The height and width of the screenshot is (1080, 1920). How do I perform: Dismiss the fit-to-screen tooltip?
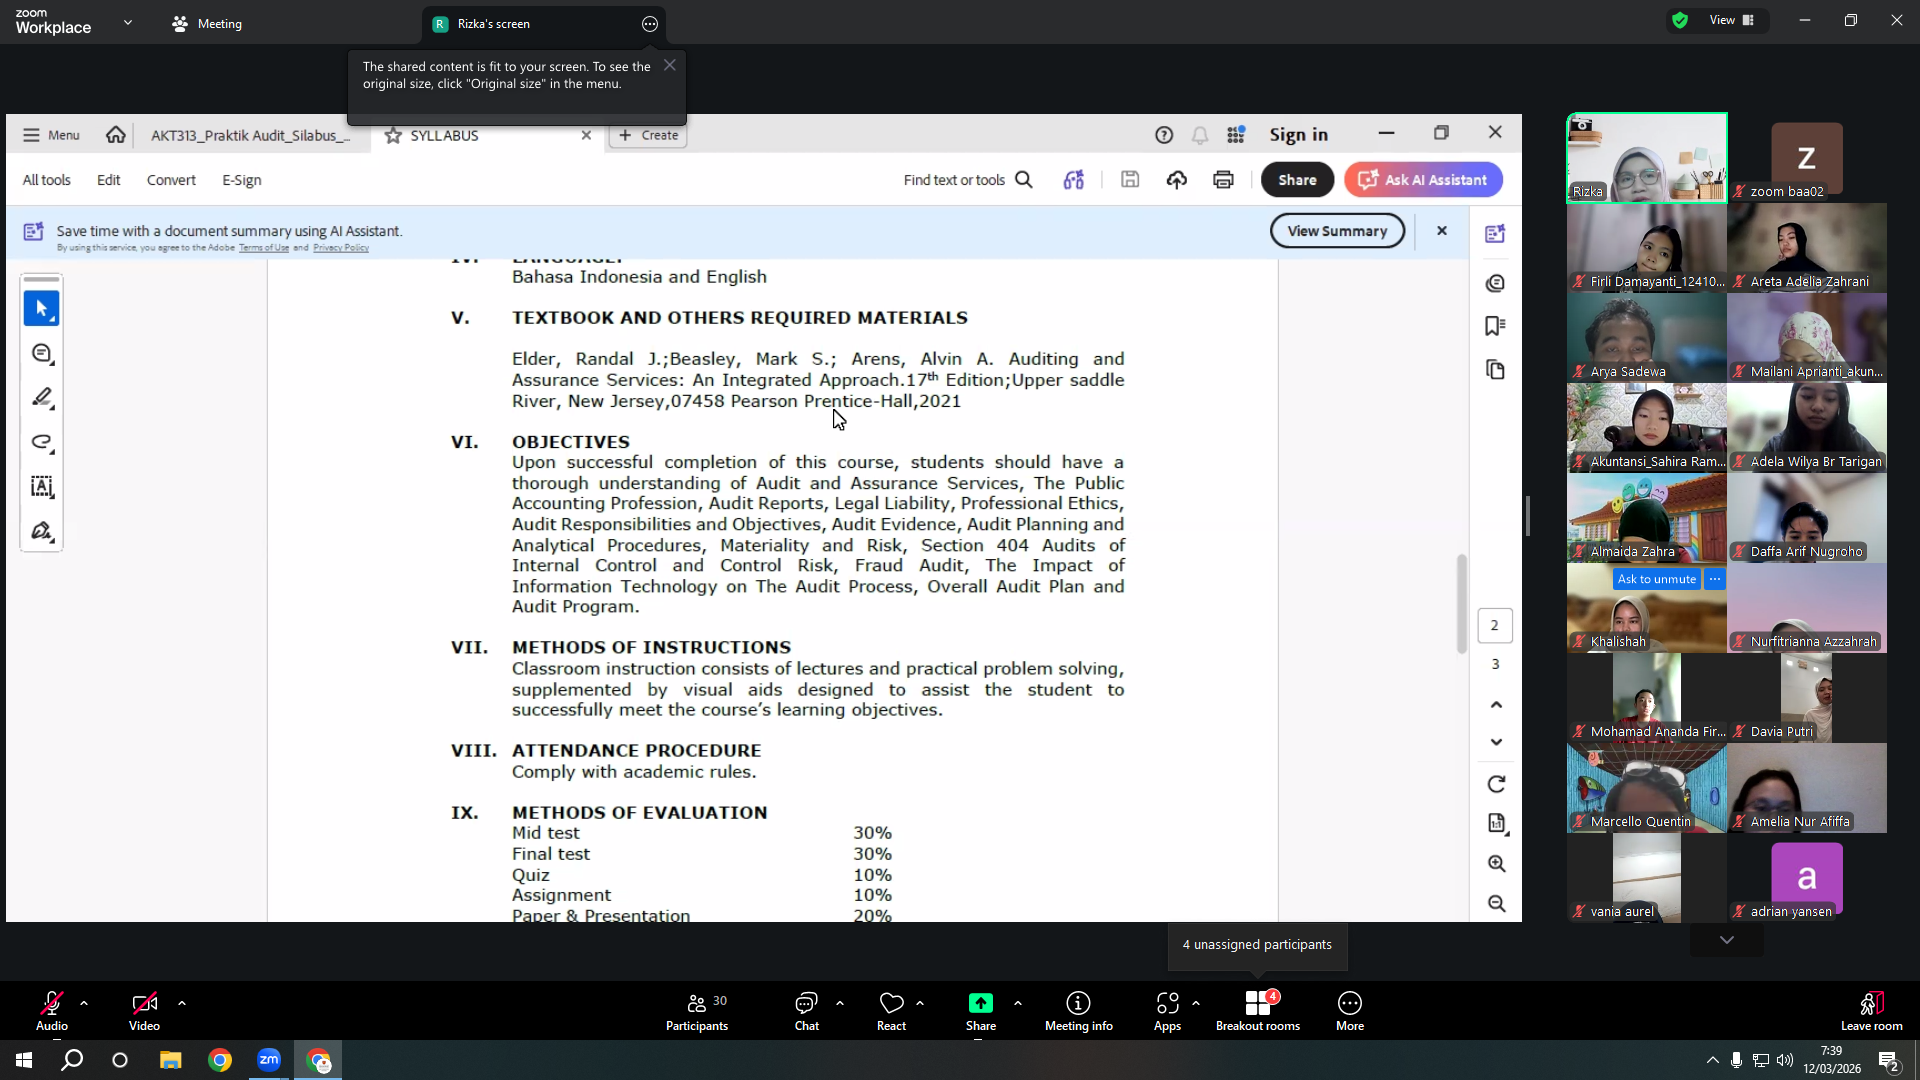[670, 65]
